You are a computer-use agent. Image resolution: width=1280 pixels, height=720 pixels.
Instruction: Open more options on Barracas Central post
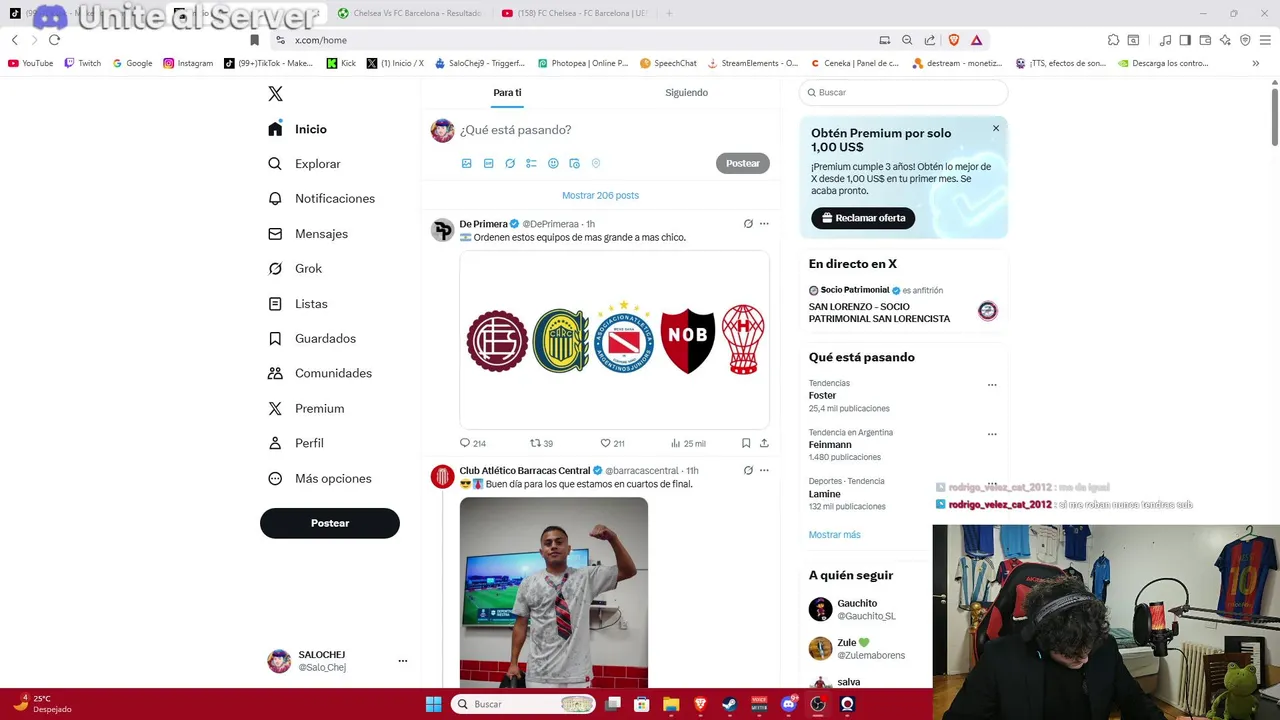(764, 470)
